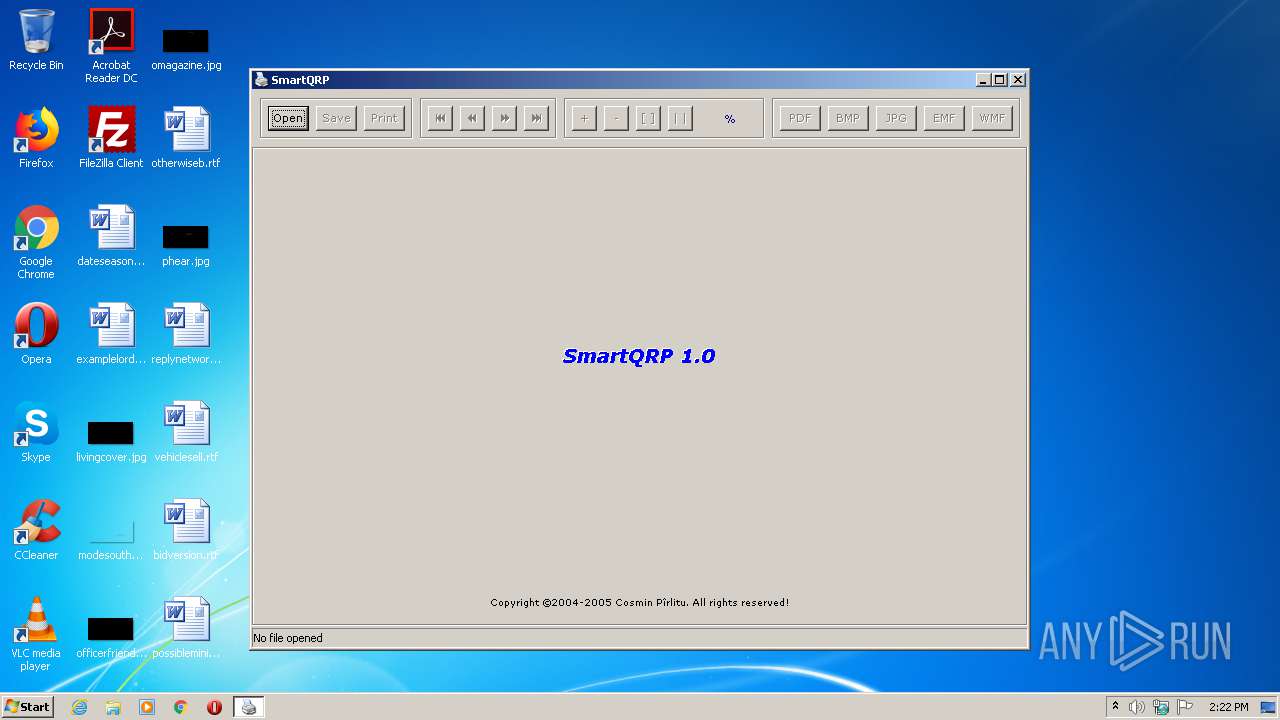This screenshot has height=720, width=1280.
Task: Close the SmartQRP window
Action: [x=1018, y=80]
